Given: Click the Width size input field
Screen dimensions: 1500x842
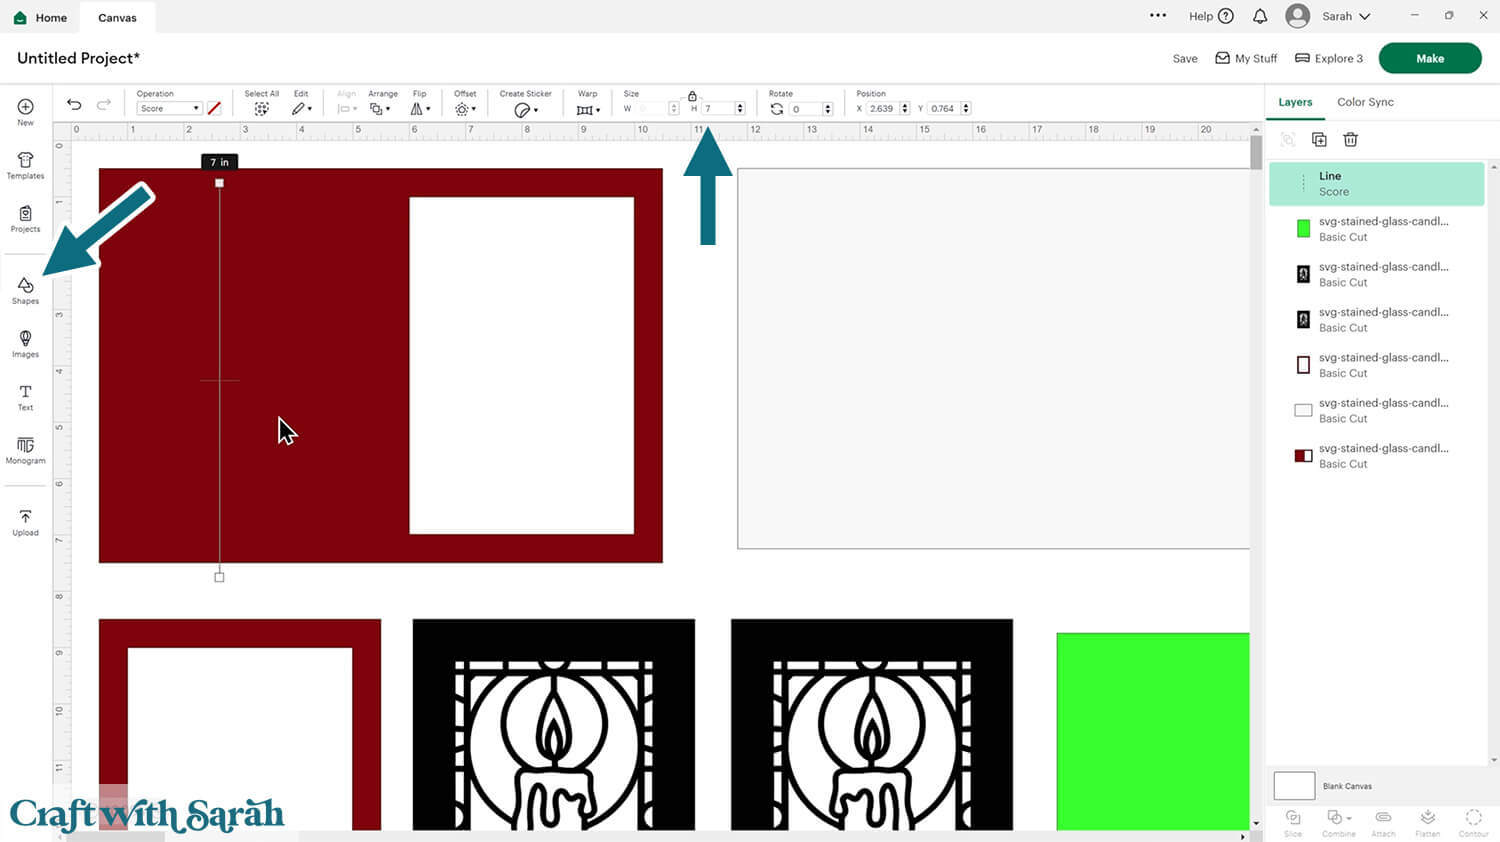Looking at the screenshot, I should pyautogui.click(x=652, y=109).
